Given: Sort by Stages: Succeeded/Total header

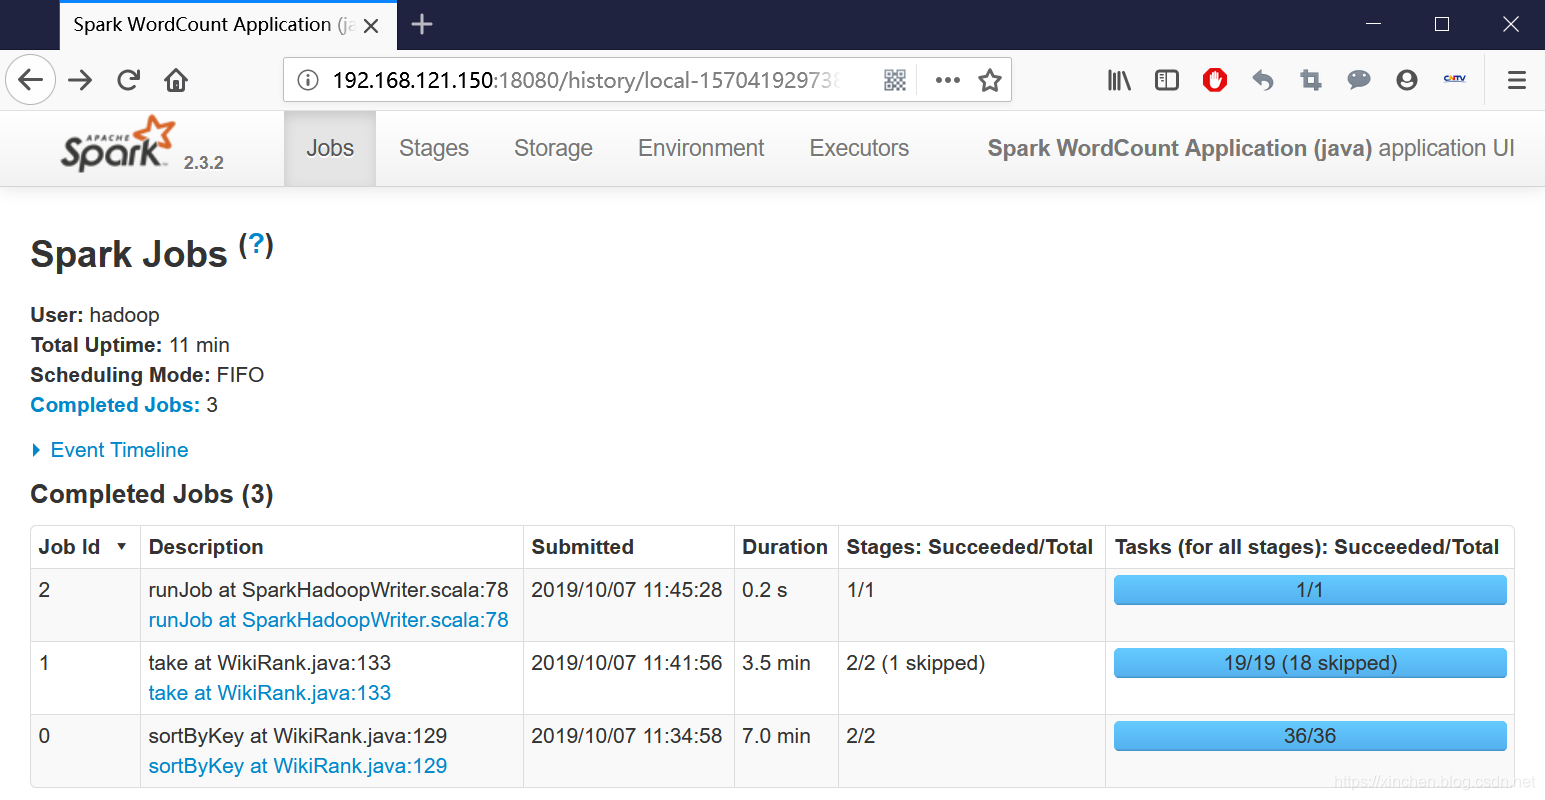Looking at the screenshot, I should point(970,547).
